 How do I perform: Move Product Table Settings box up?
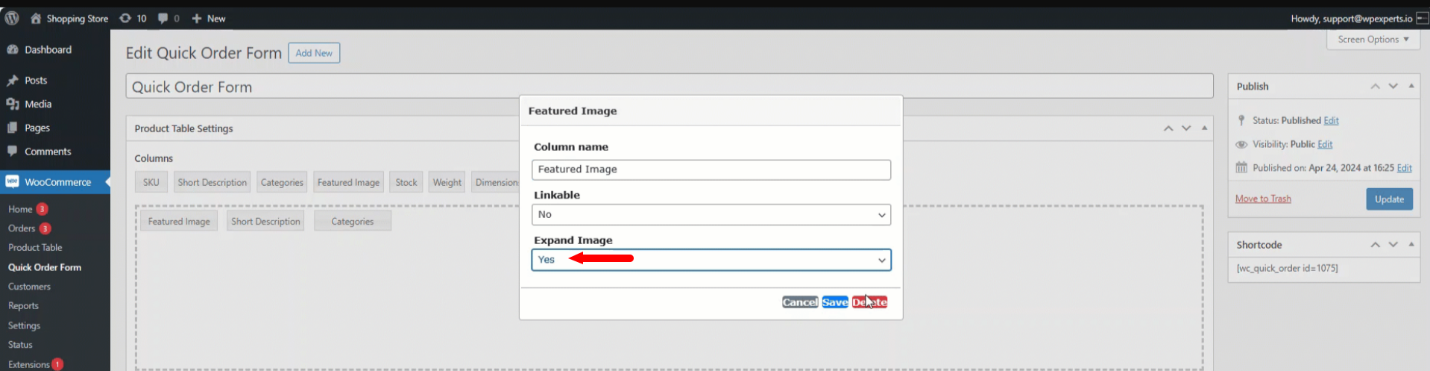(1168, 128)
